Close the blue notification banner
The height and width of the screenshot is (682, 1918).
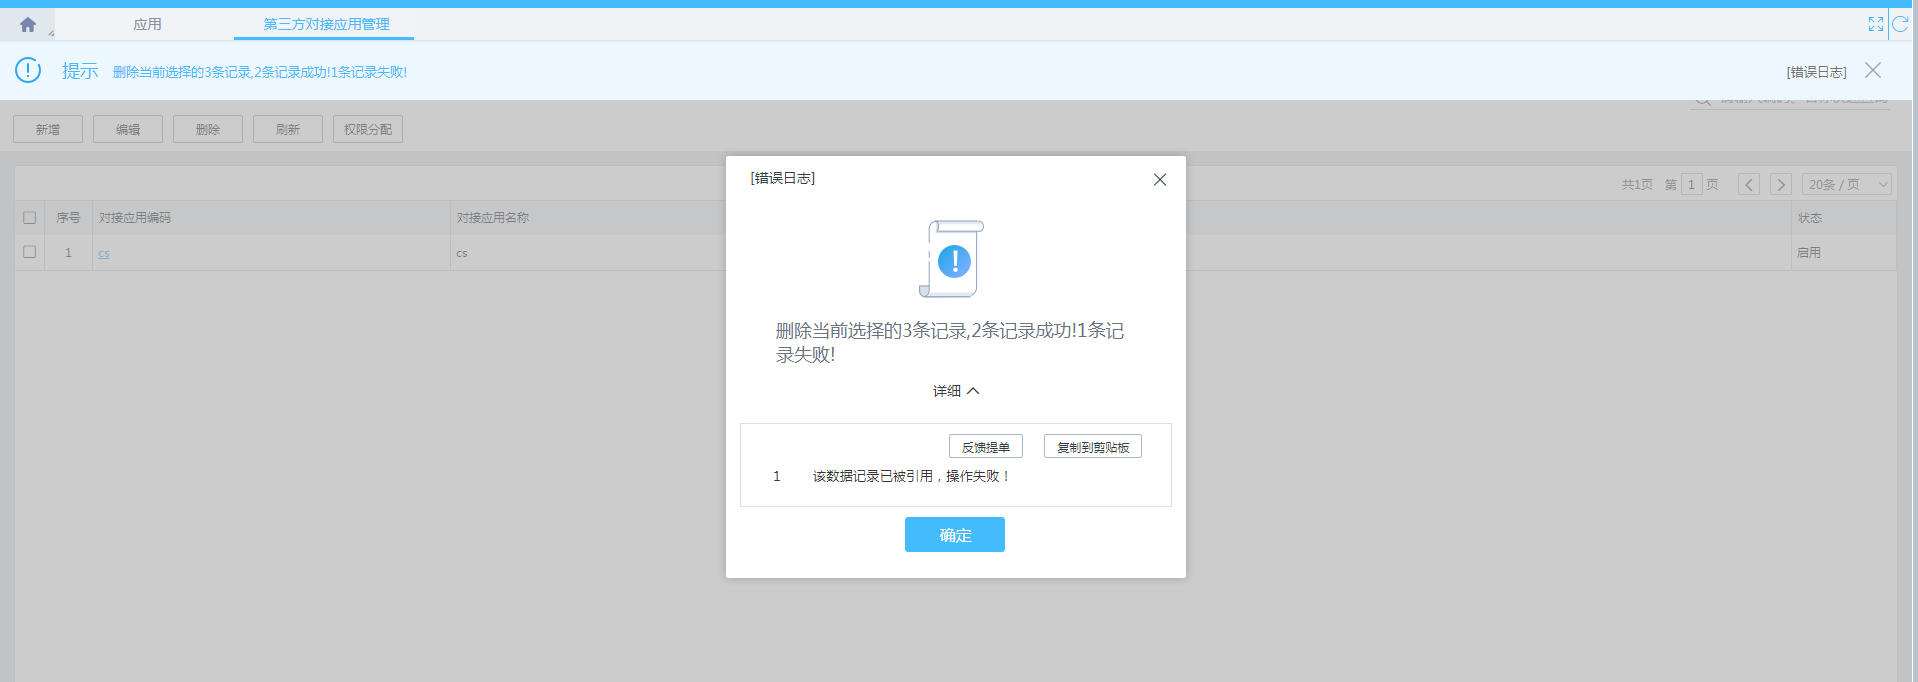(1873, 70)
